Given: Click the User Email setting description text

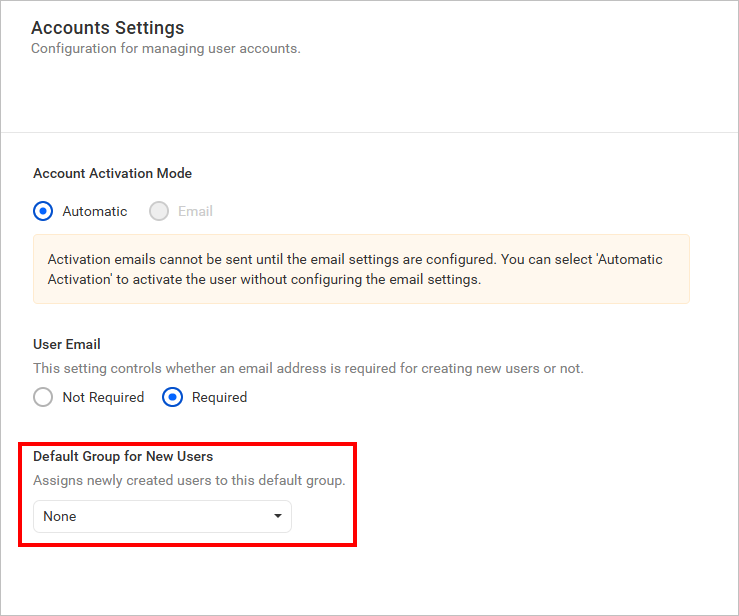Looking at the screenshot, I should click(x=308, y=368).
